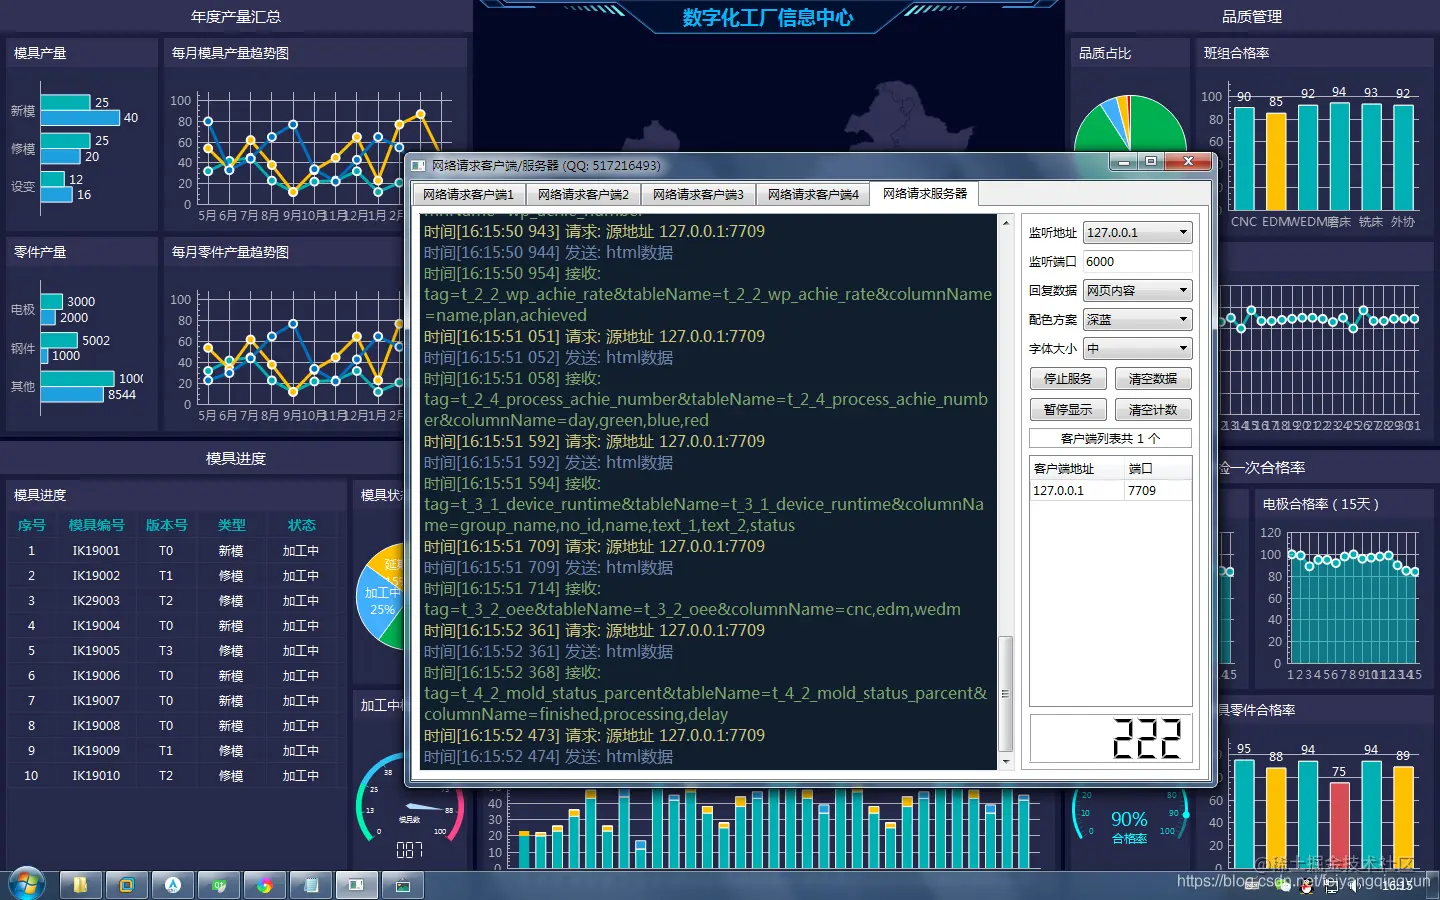The width and height of the screenshot is (1440, 900).
Task: Select client port cell 7709
Action: pyautogui.click(x=1158, y=490)
